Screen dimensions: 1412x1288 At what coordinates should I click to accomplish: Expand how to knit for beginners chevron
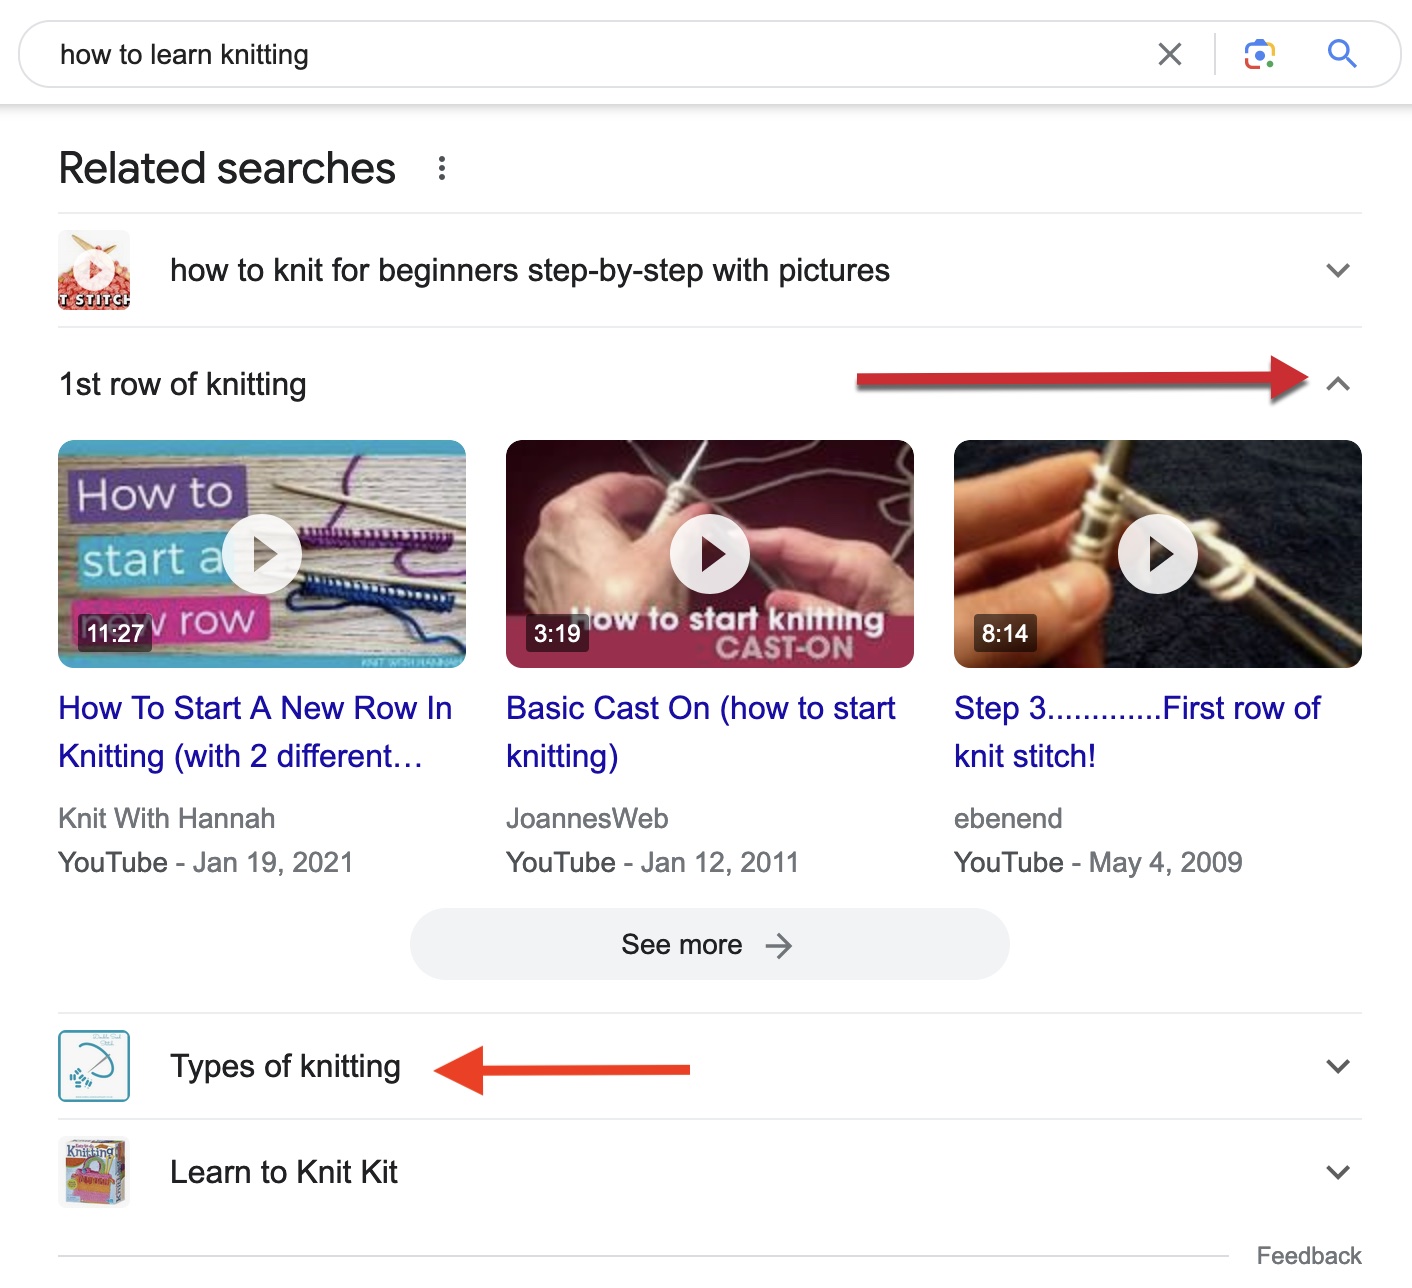(1337, 270)
